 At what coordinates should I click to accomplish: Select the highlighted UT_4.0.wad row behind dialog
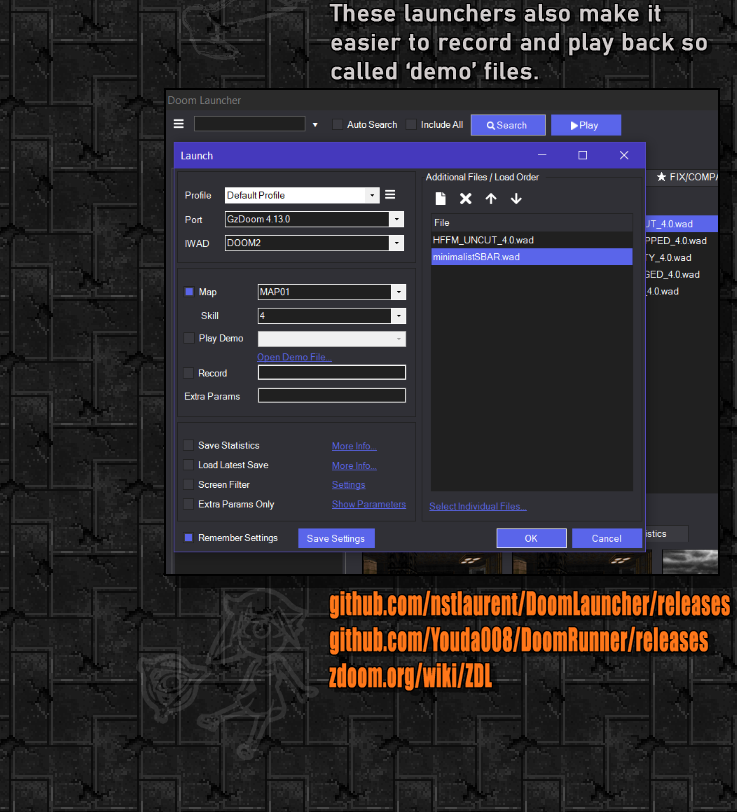(x=681, y=224)
